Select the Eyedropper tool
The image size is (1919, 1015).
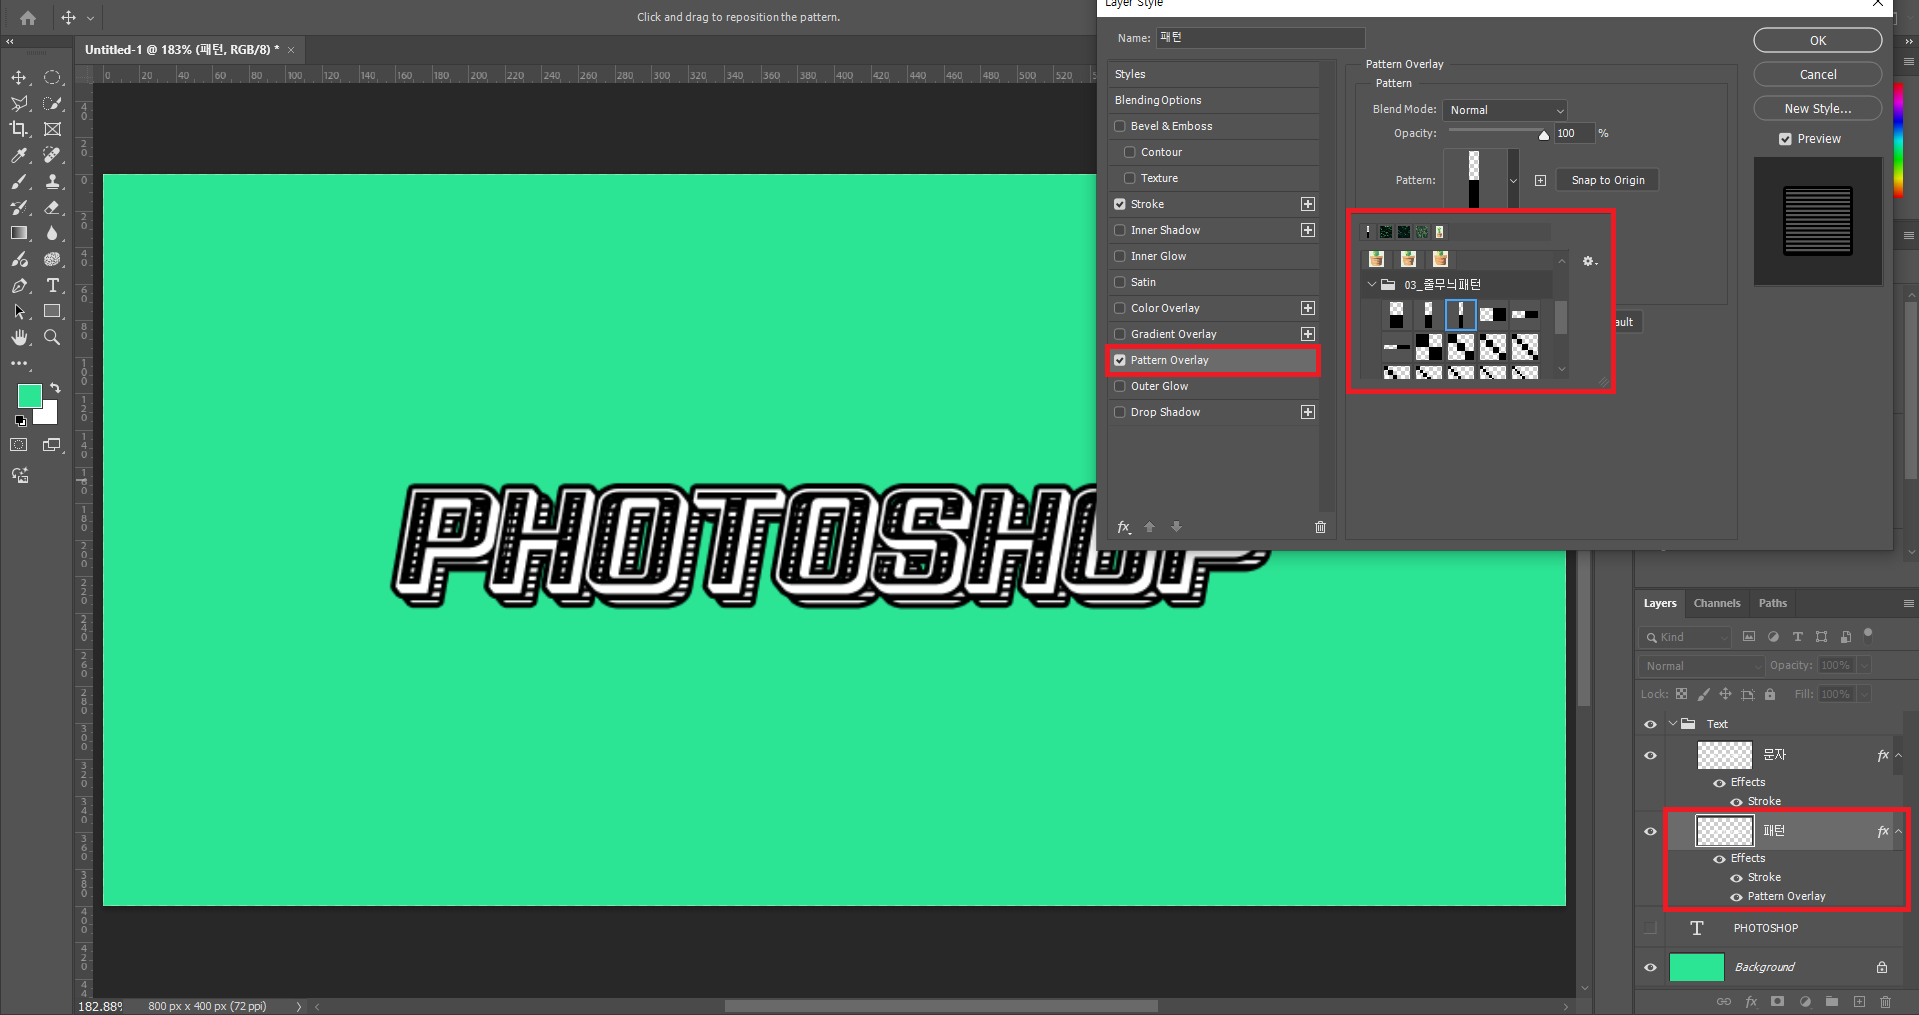pos(19,155)
